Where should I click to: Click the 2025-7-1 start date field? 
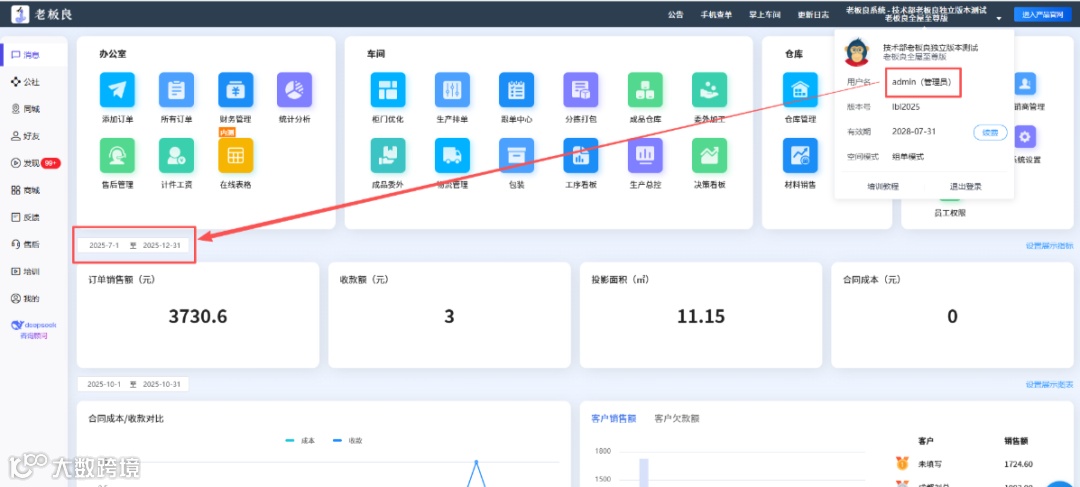coord(105,245)
